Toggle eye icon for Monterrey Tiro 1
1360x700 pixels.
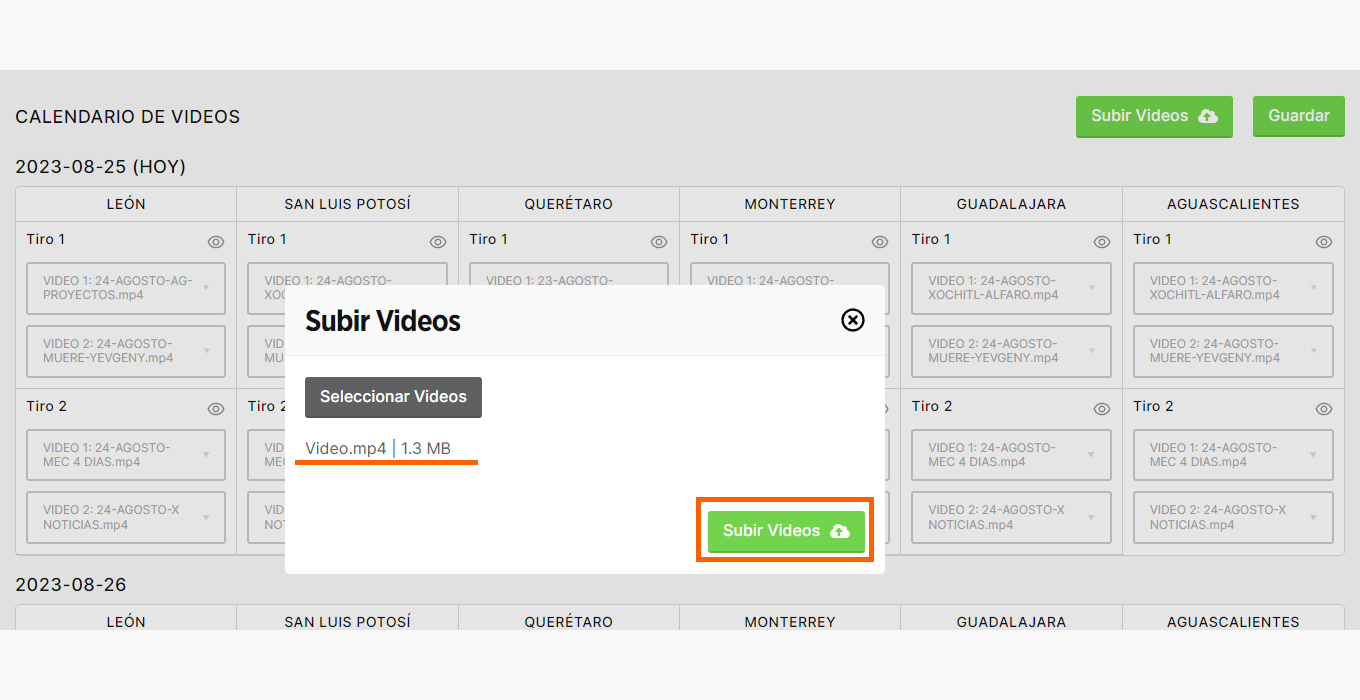880,242
